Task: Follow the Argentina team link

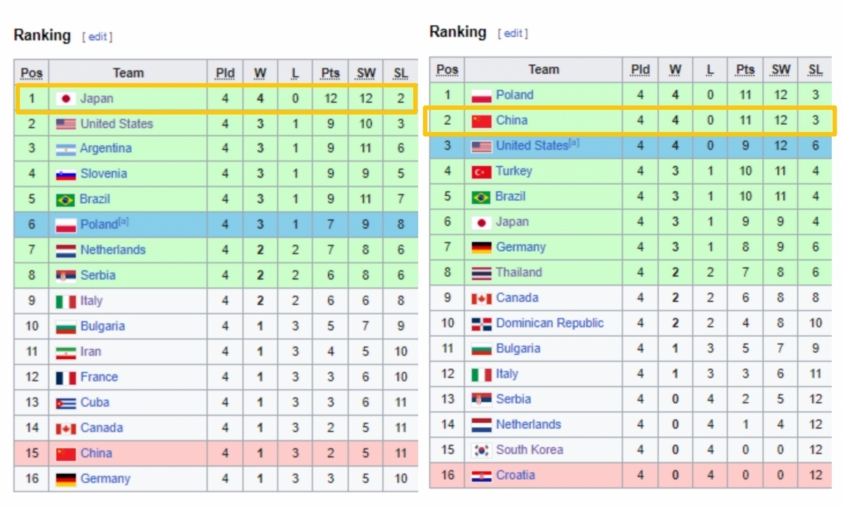Action: coord(106,148)
